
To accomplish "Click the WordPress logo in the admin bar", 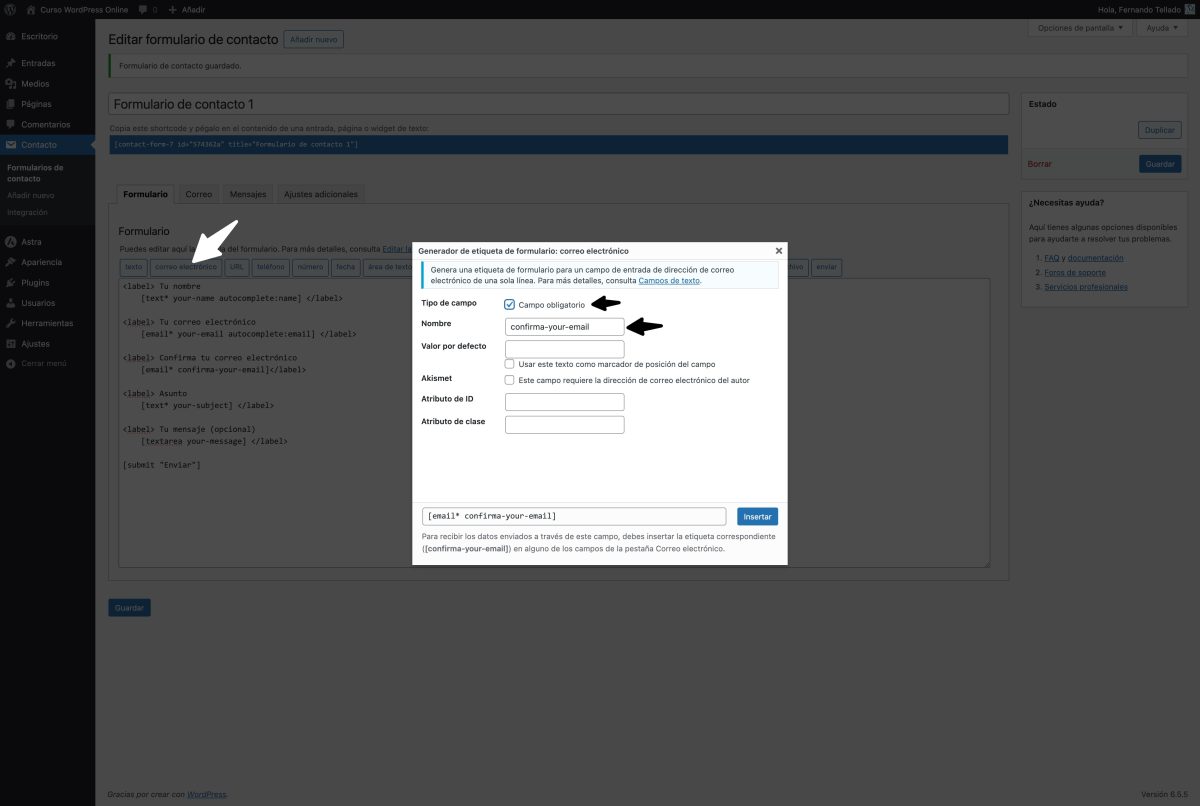I will 9,9.
